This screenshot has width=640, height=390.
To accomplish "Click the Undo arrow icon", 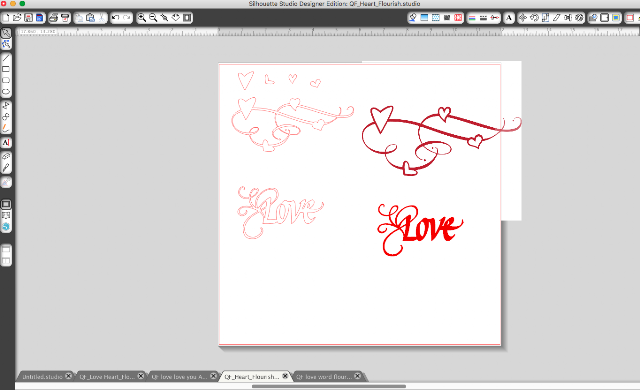I will [x=116, y=18].
